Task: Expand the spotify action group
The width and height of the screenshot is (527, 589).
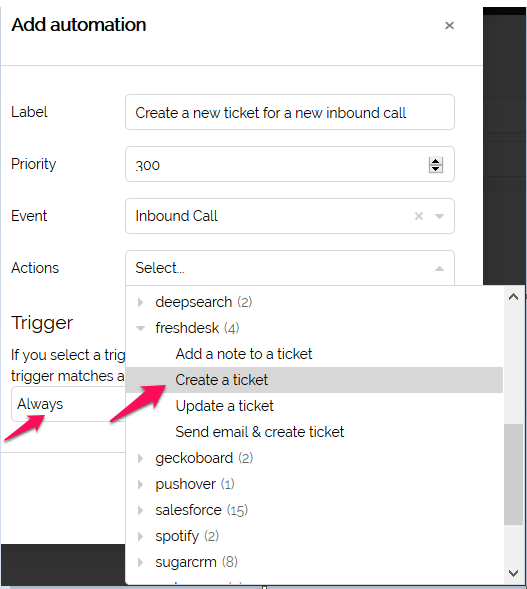Action: 140,536
